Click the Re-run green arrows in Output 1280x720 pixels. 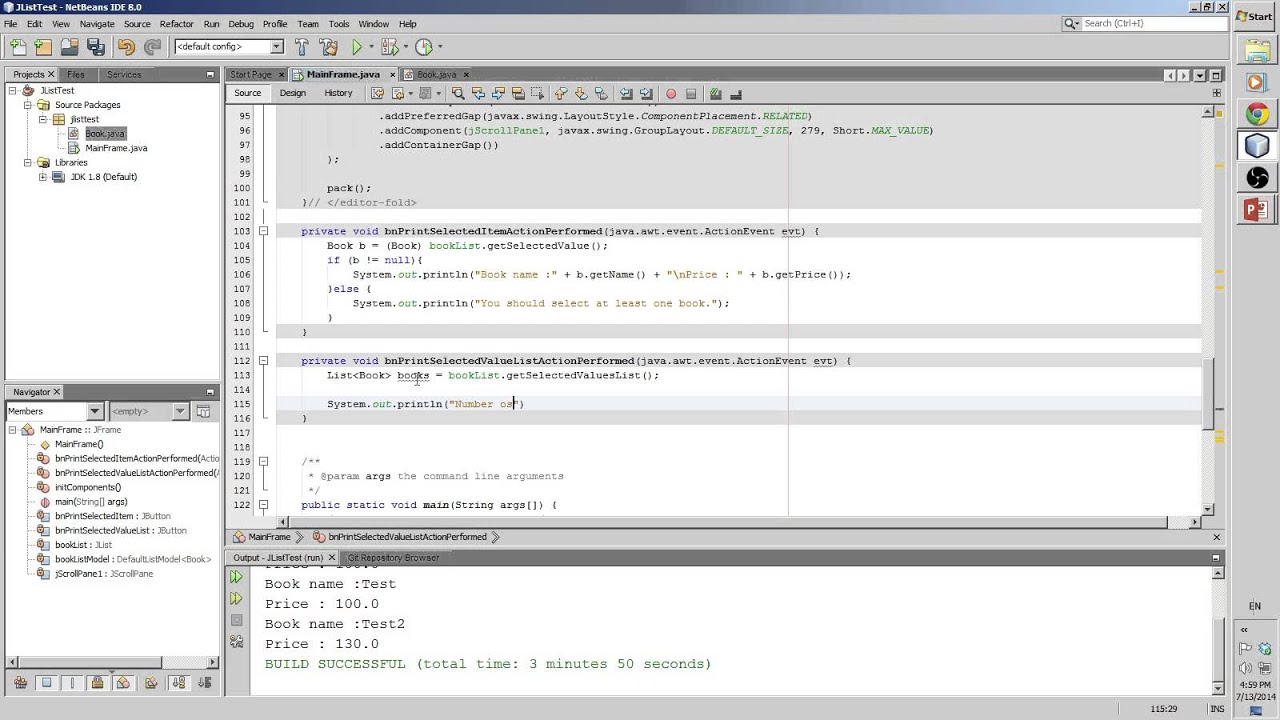236,577
